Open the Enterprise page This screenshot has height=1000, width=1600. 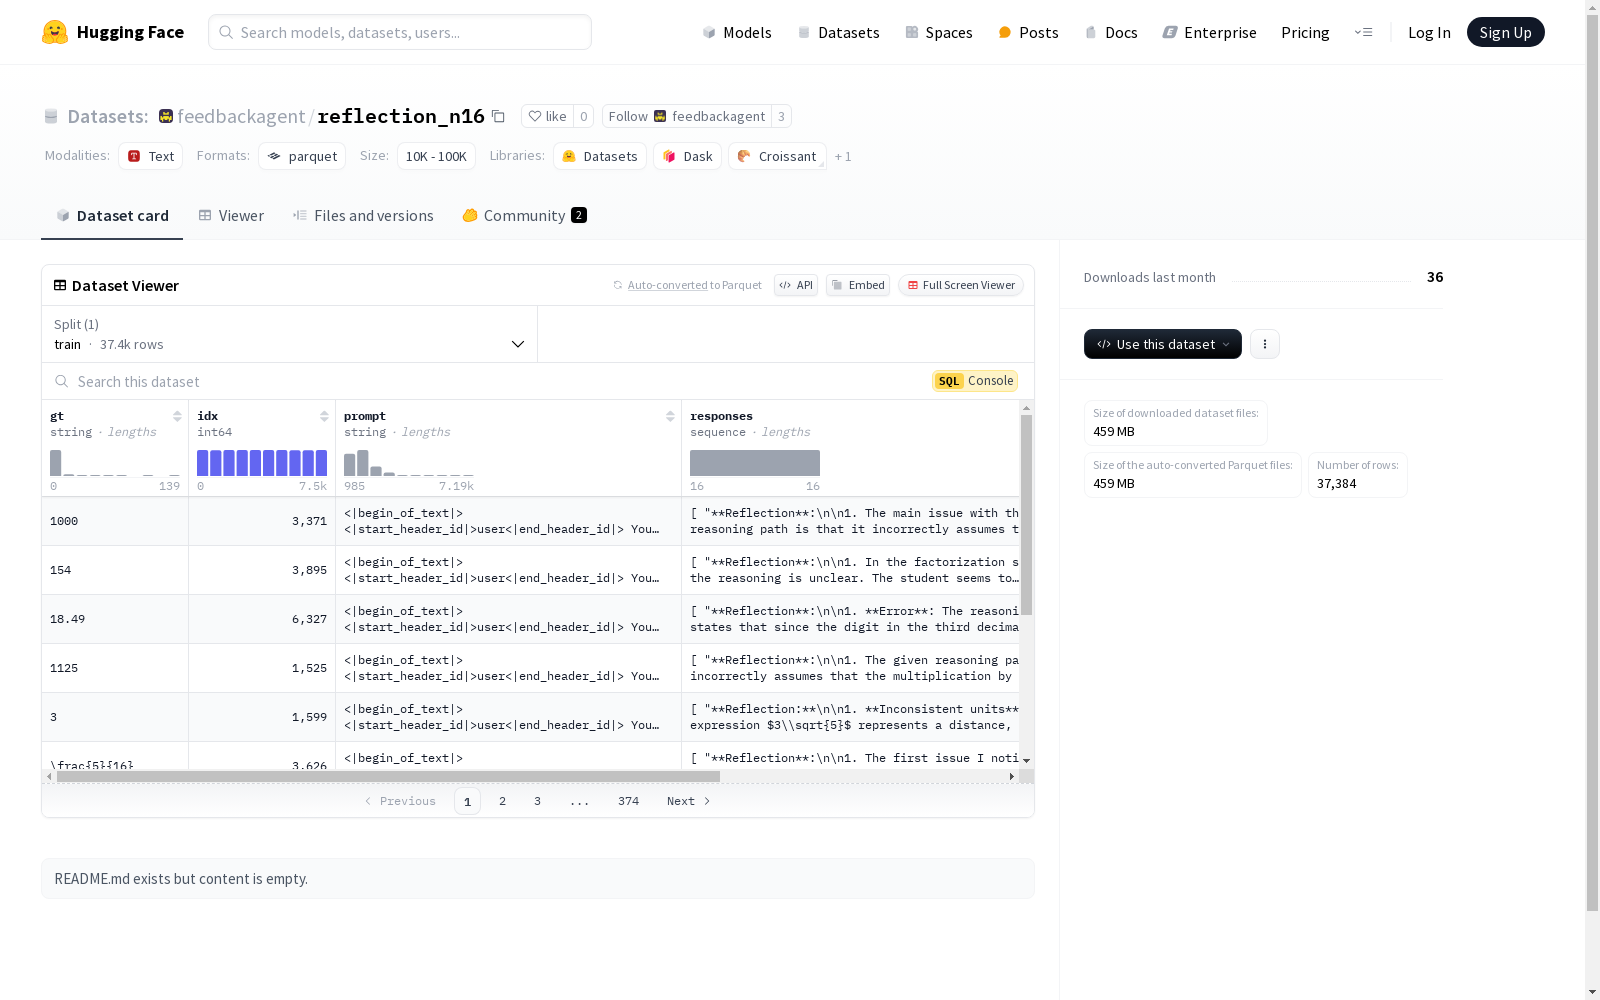[x=1210, y=32]
